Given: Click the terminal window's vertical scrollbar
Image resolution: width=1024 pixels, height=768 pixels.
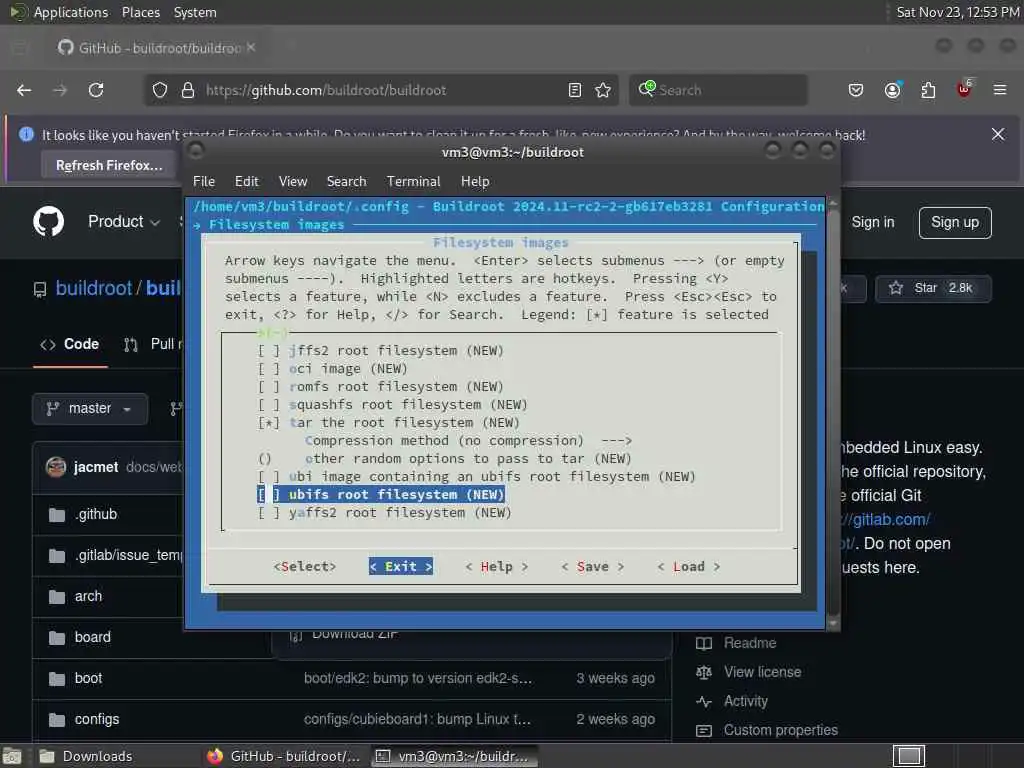Looking at the screenshot, I should pyautogui.click(x=833, y=413).
